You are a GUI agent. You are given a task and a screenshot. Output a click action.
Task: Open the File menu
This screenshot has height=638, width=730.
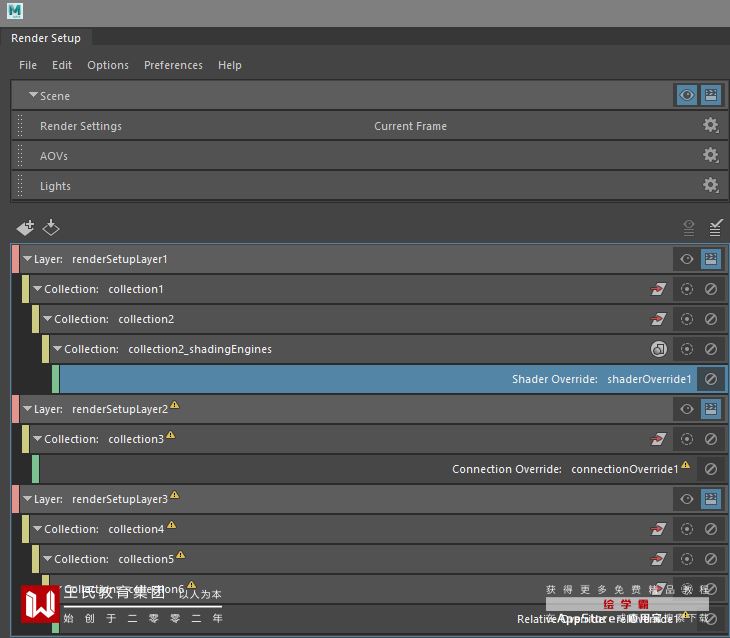tap(28, 65)
